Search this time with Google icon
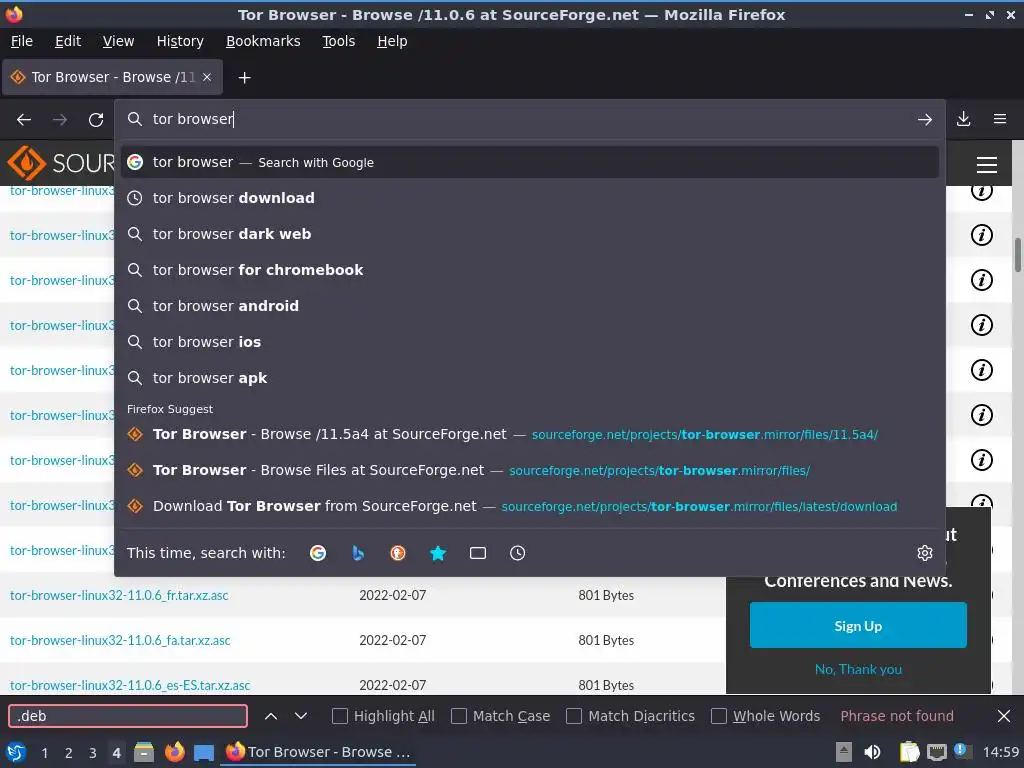The width and height of the screenshot is (1024, 768). (x=318, y=553)
